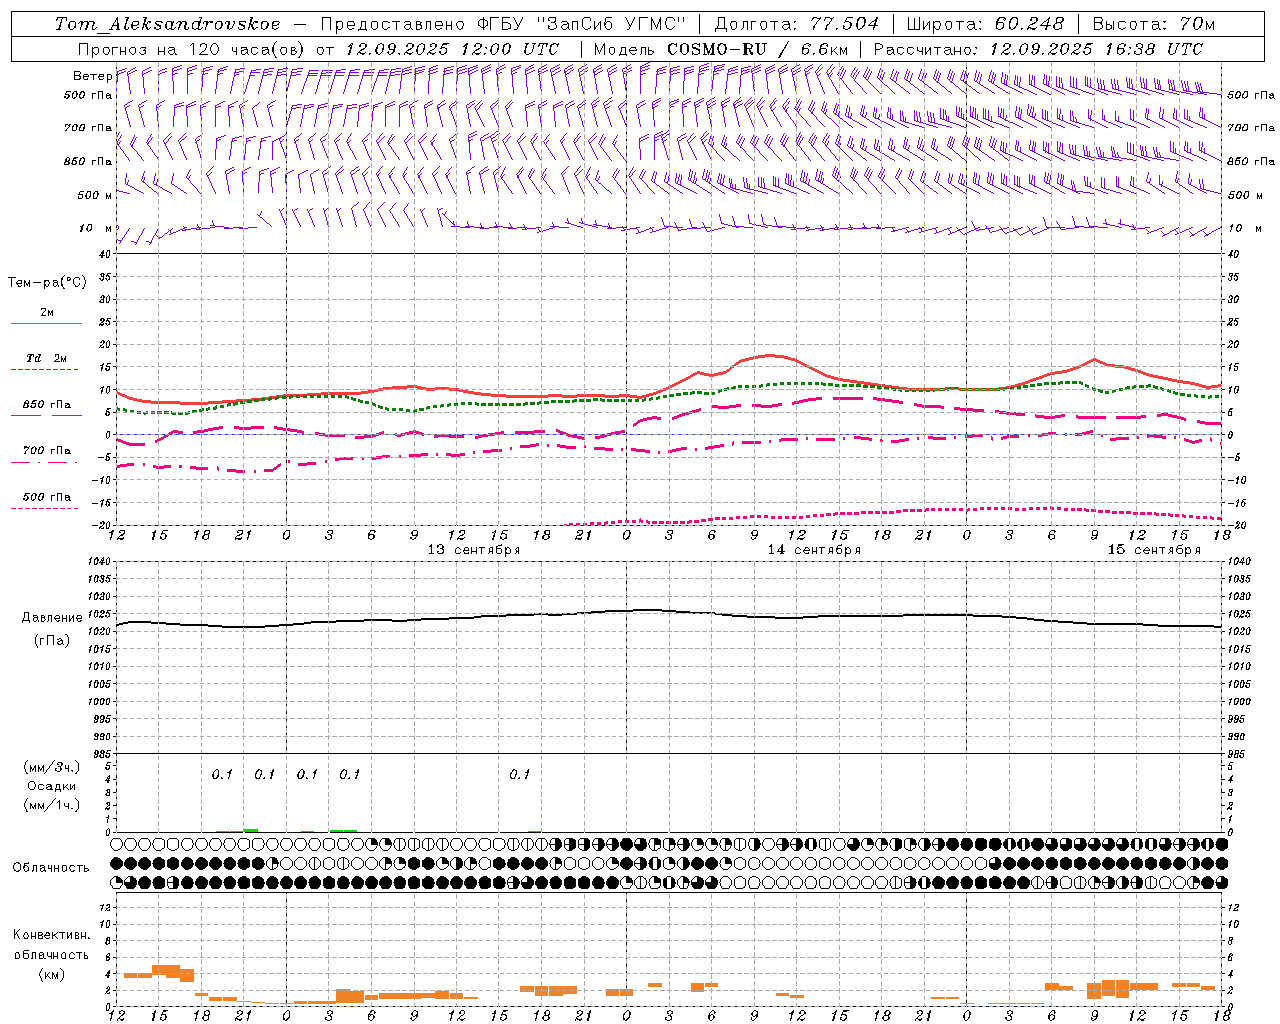The height and width of the screenshot is (1024, 1280).
Task: Click the Давление pressure label
Action: pos(51,618)
